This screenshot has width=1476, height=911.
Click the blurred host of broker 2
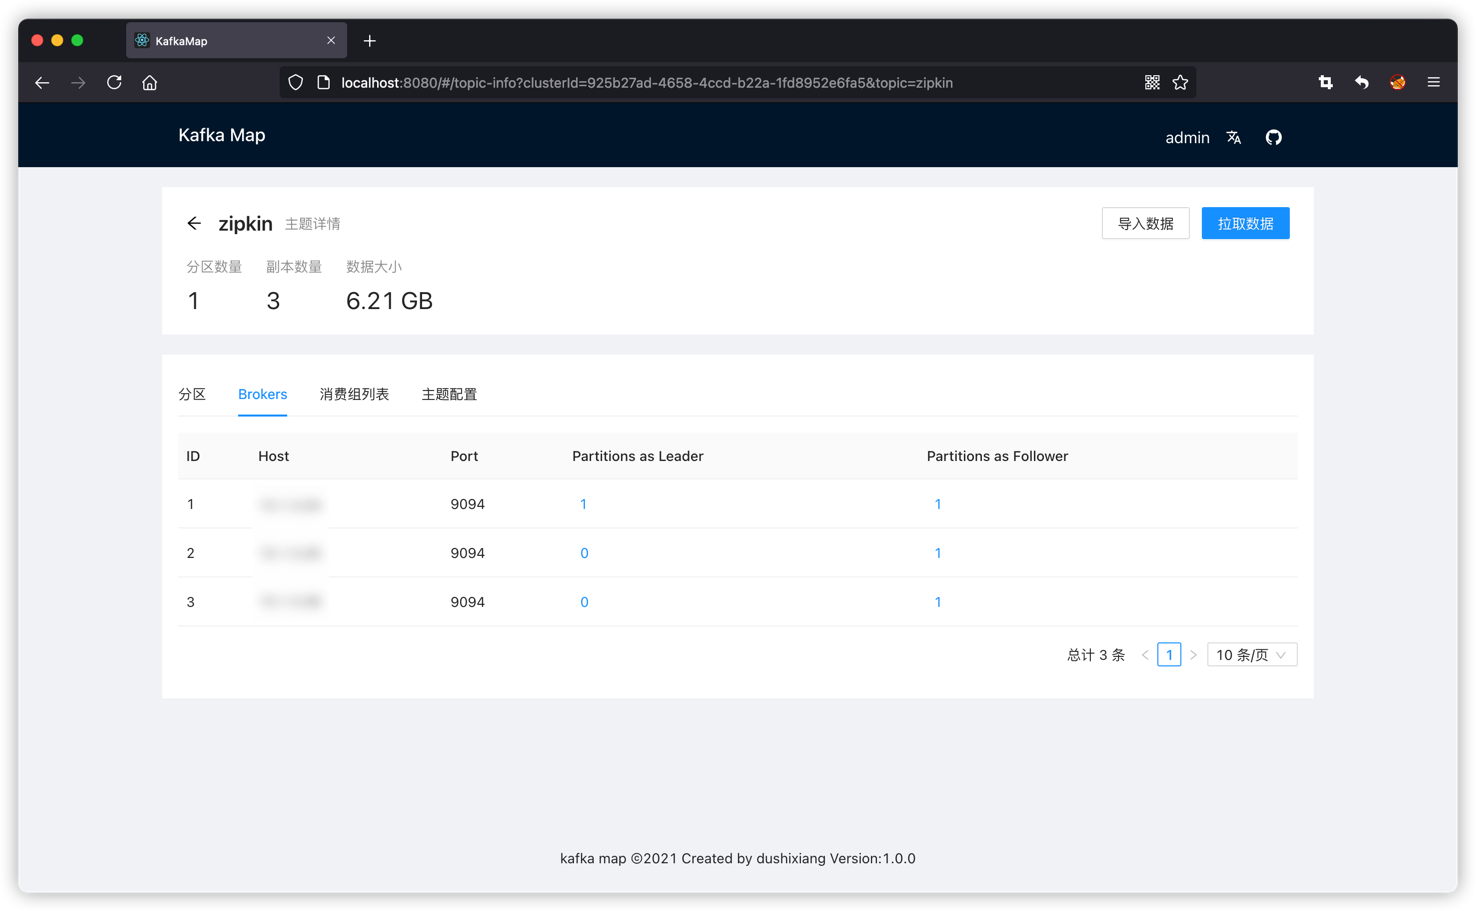click(x=290, y=553)
